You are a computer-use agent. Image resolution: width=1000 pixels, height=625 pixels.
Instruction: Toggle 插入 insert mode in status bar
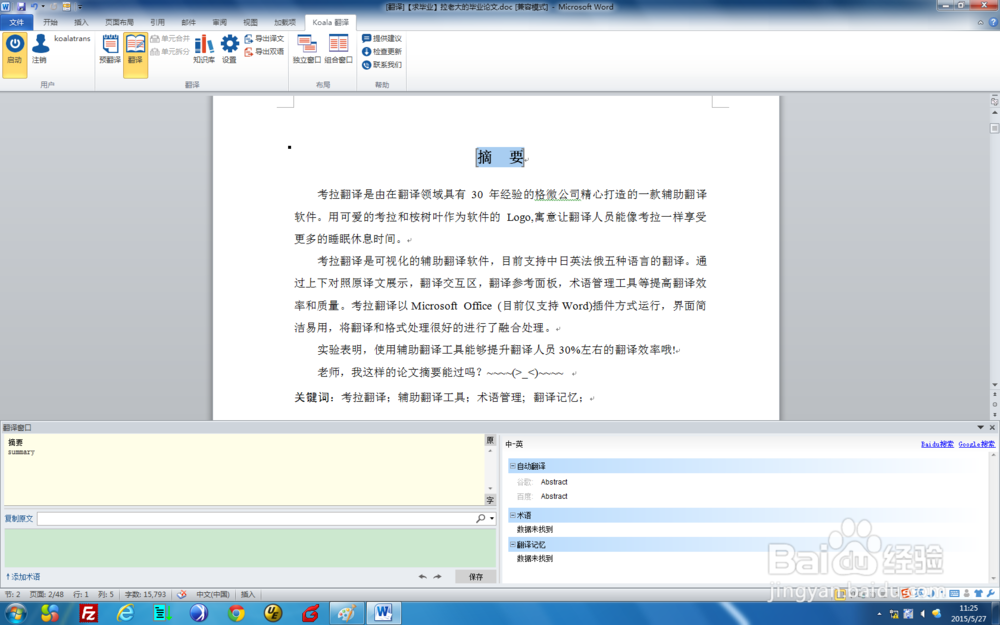pyautogui.click(x=247, y=594)
